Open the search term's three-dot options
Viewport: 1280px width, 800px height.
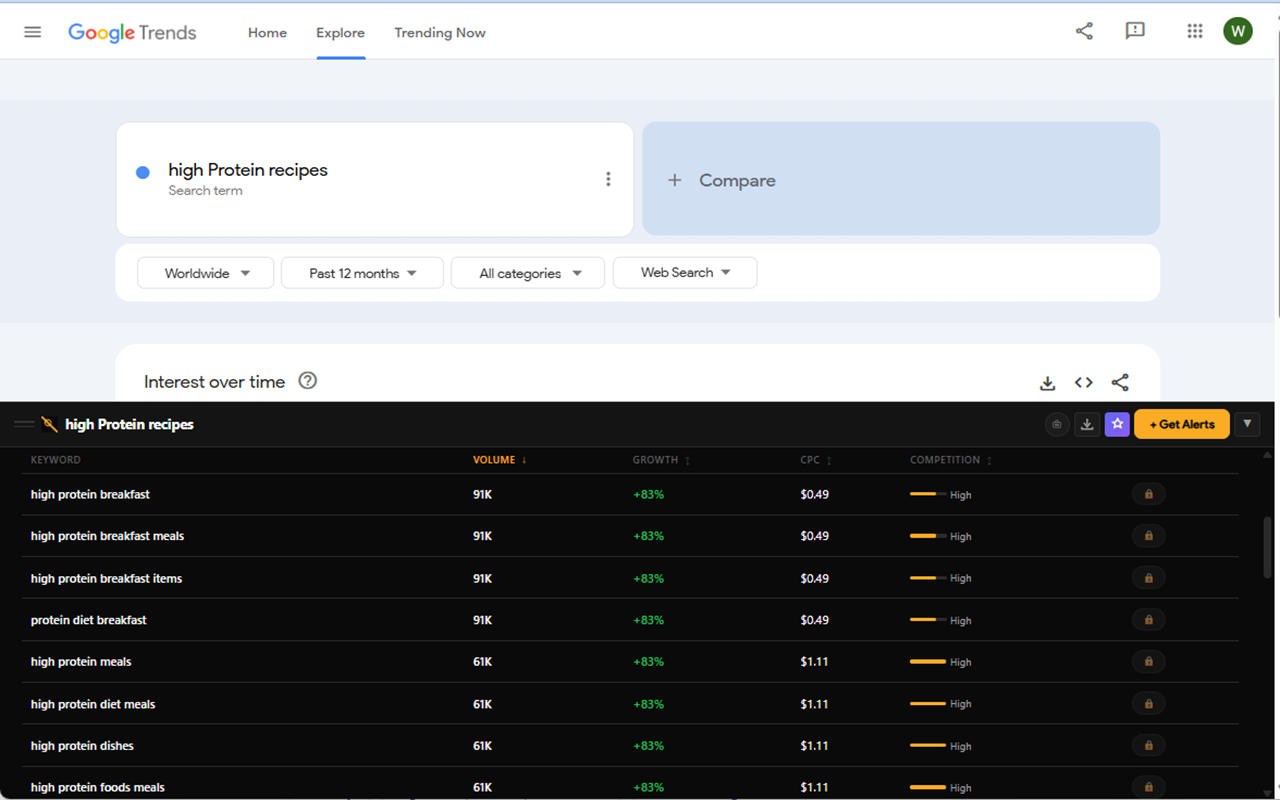608,179
